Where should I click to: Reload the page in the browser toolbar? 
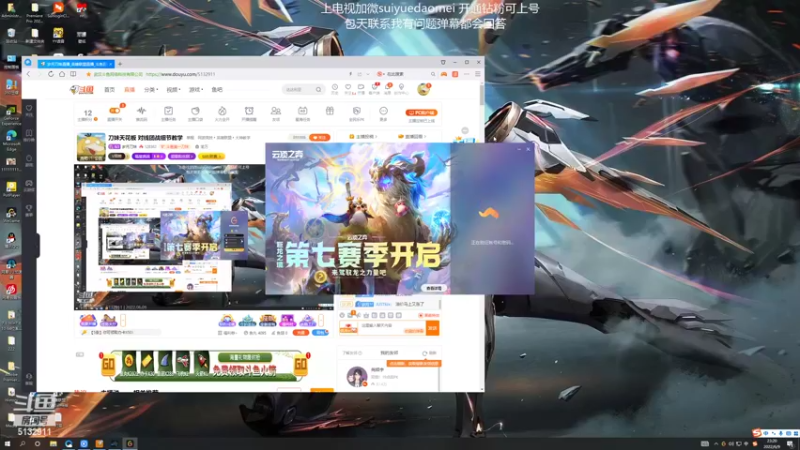coord(51,74)
